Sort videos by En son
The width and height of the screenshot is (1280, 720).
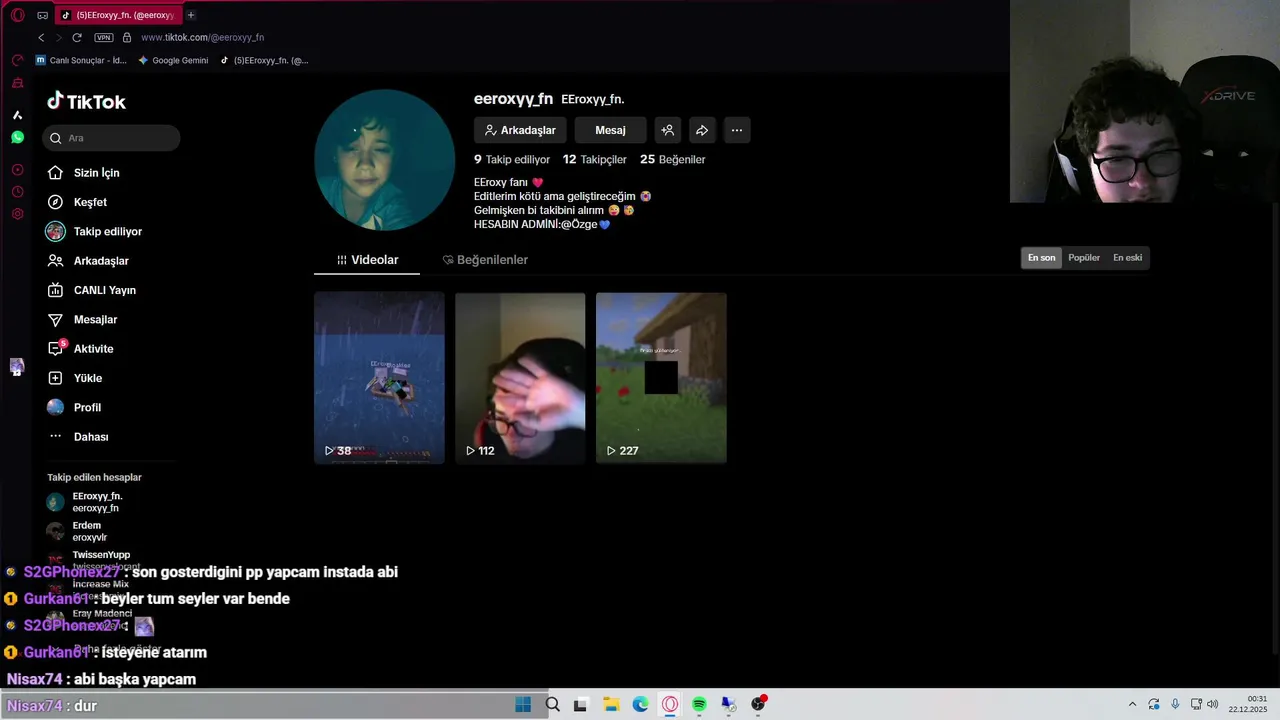(x=1041, y=258)
